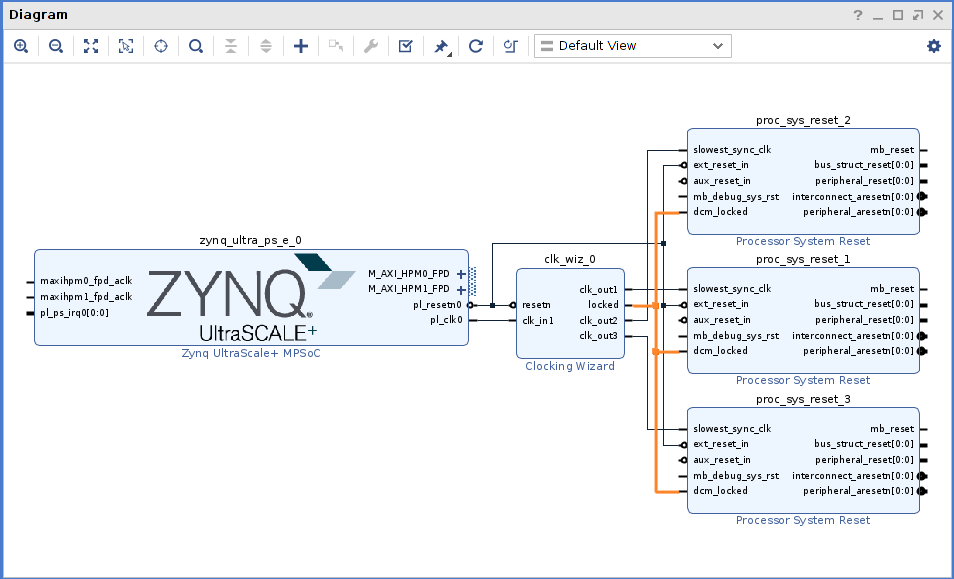The image size is (954, 579).
Task: Select the maxihpm0_fpd_aclk pin
Action: coord(86,281)
